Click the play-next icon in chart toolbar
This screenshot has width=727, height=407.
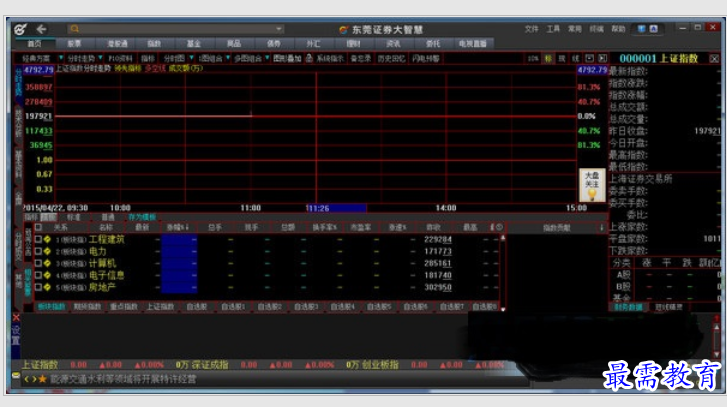click(602, 58)
